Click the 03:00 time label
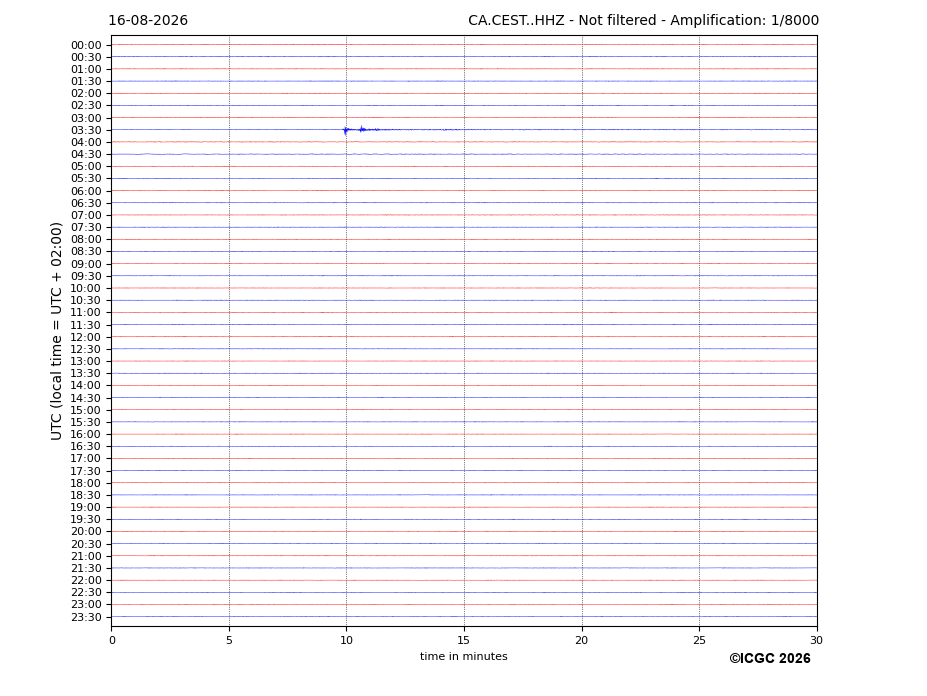The height and width of the screenshot is (696, 927). [86, 118]
